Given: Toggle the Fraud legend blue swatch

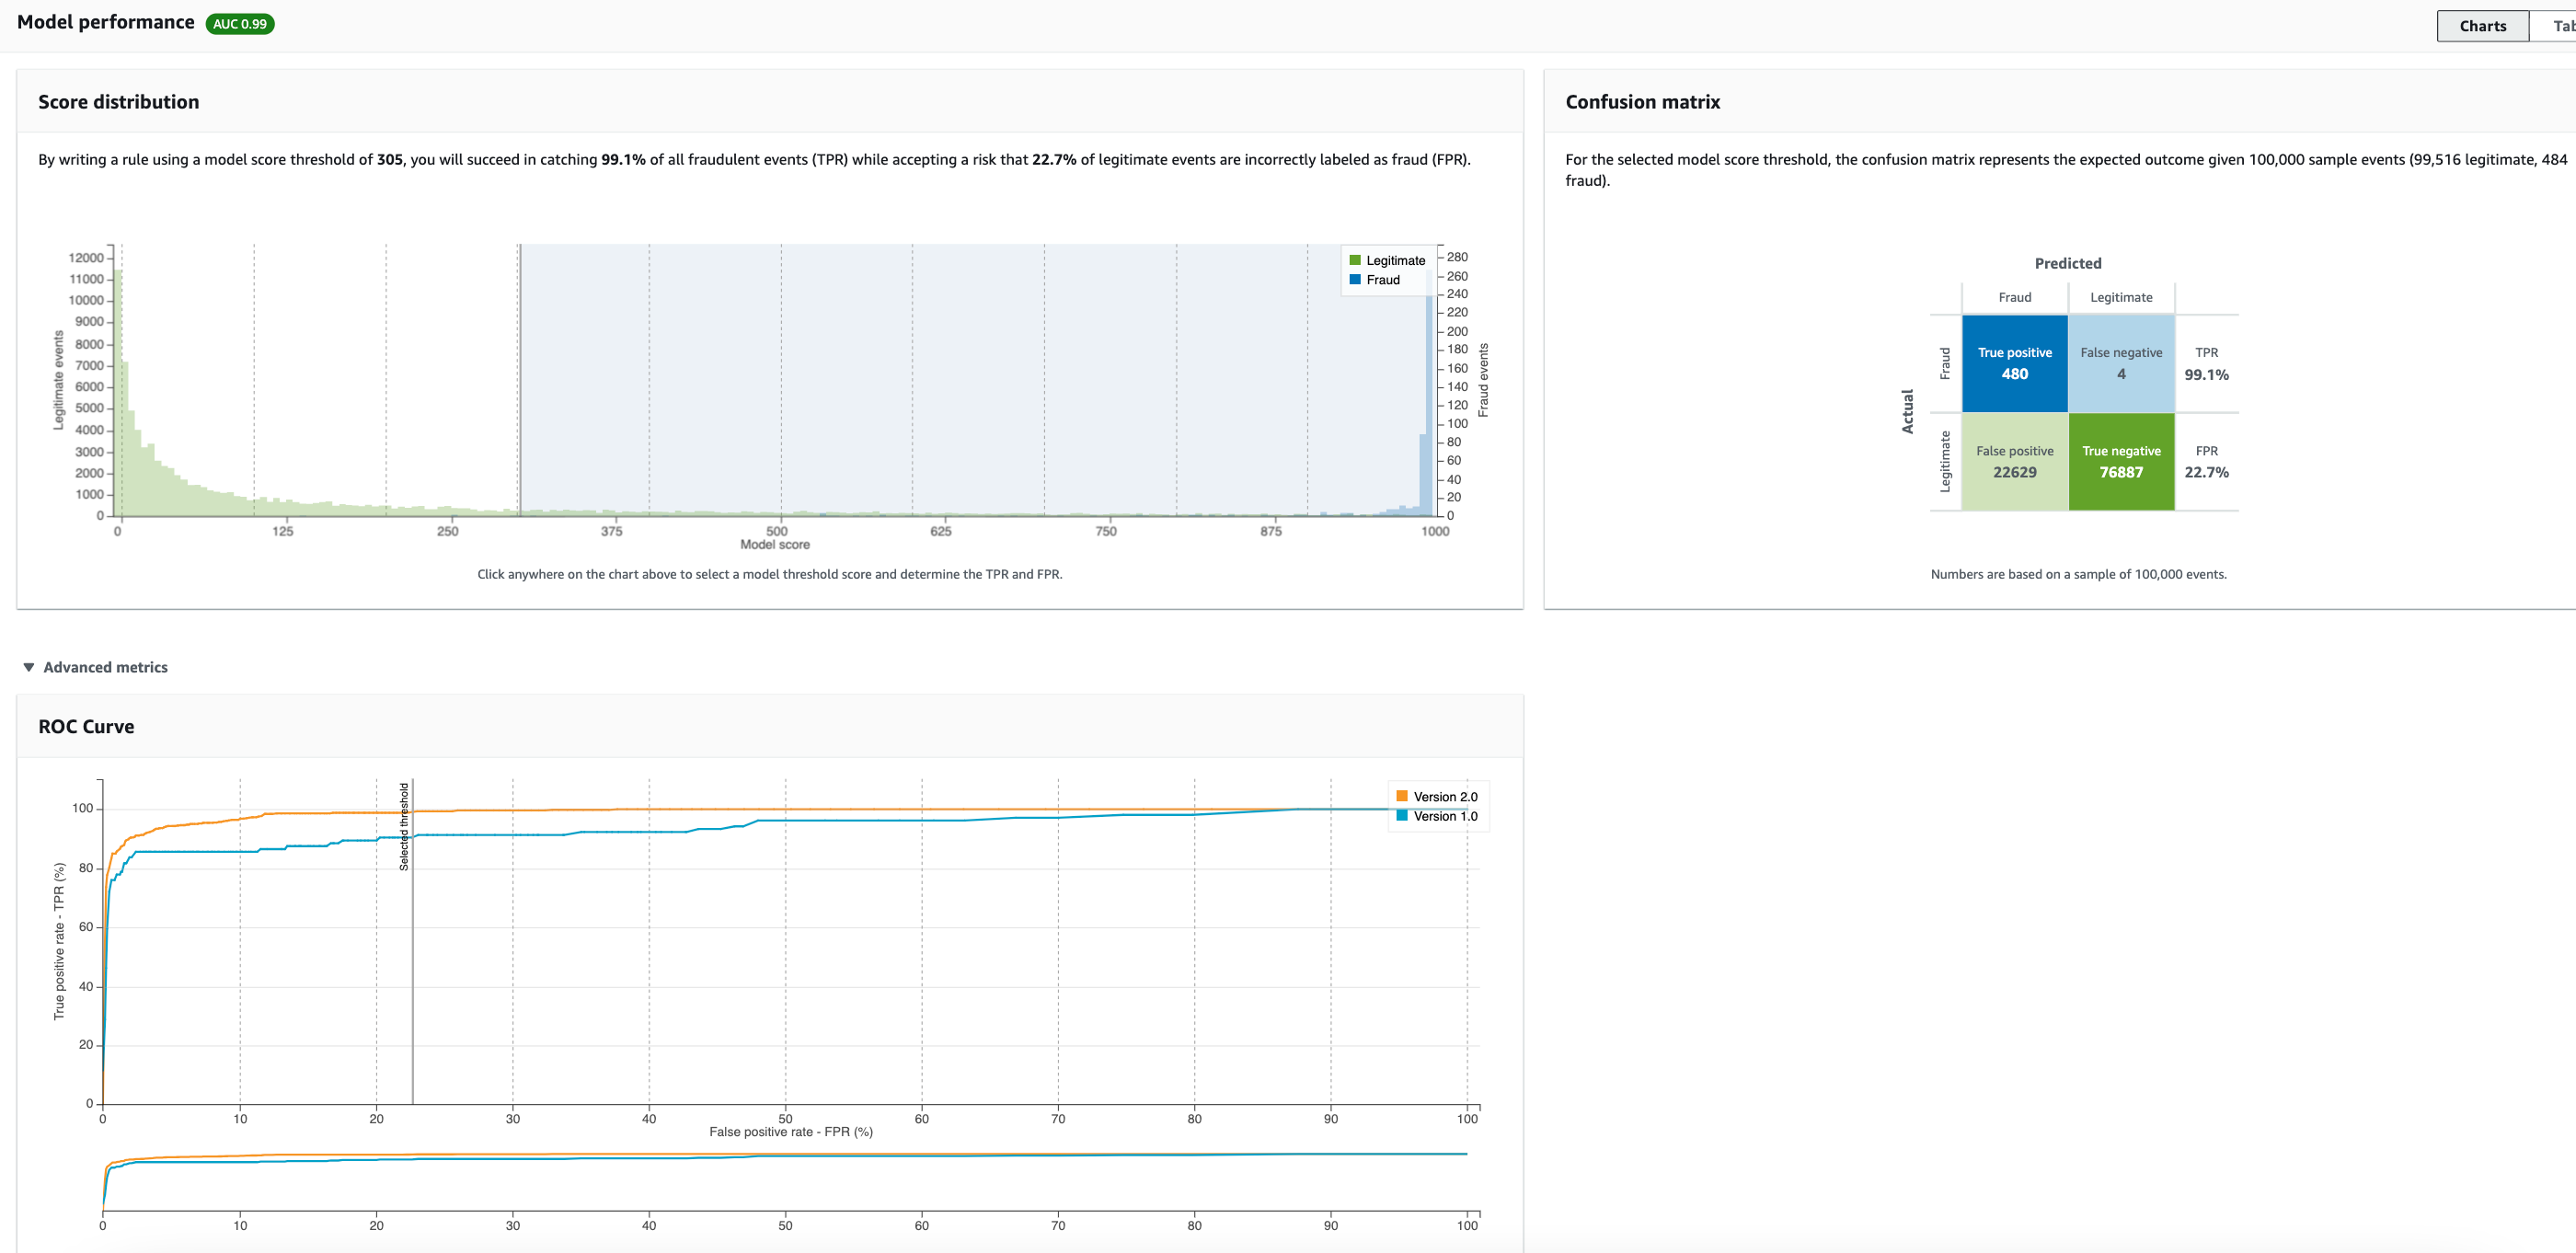Looking at the screenshot, I should click(1355, 280).
